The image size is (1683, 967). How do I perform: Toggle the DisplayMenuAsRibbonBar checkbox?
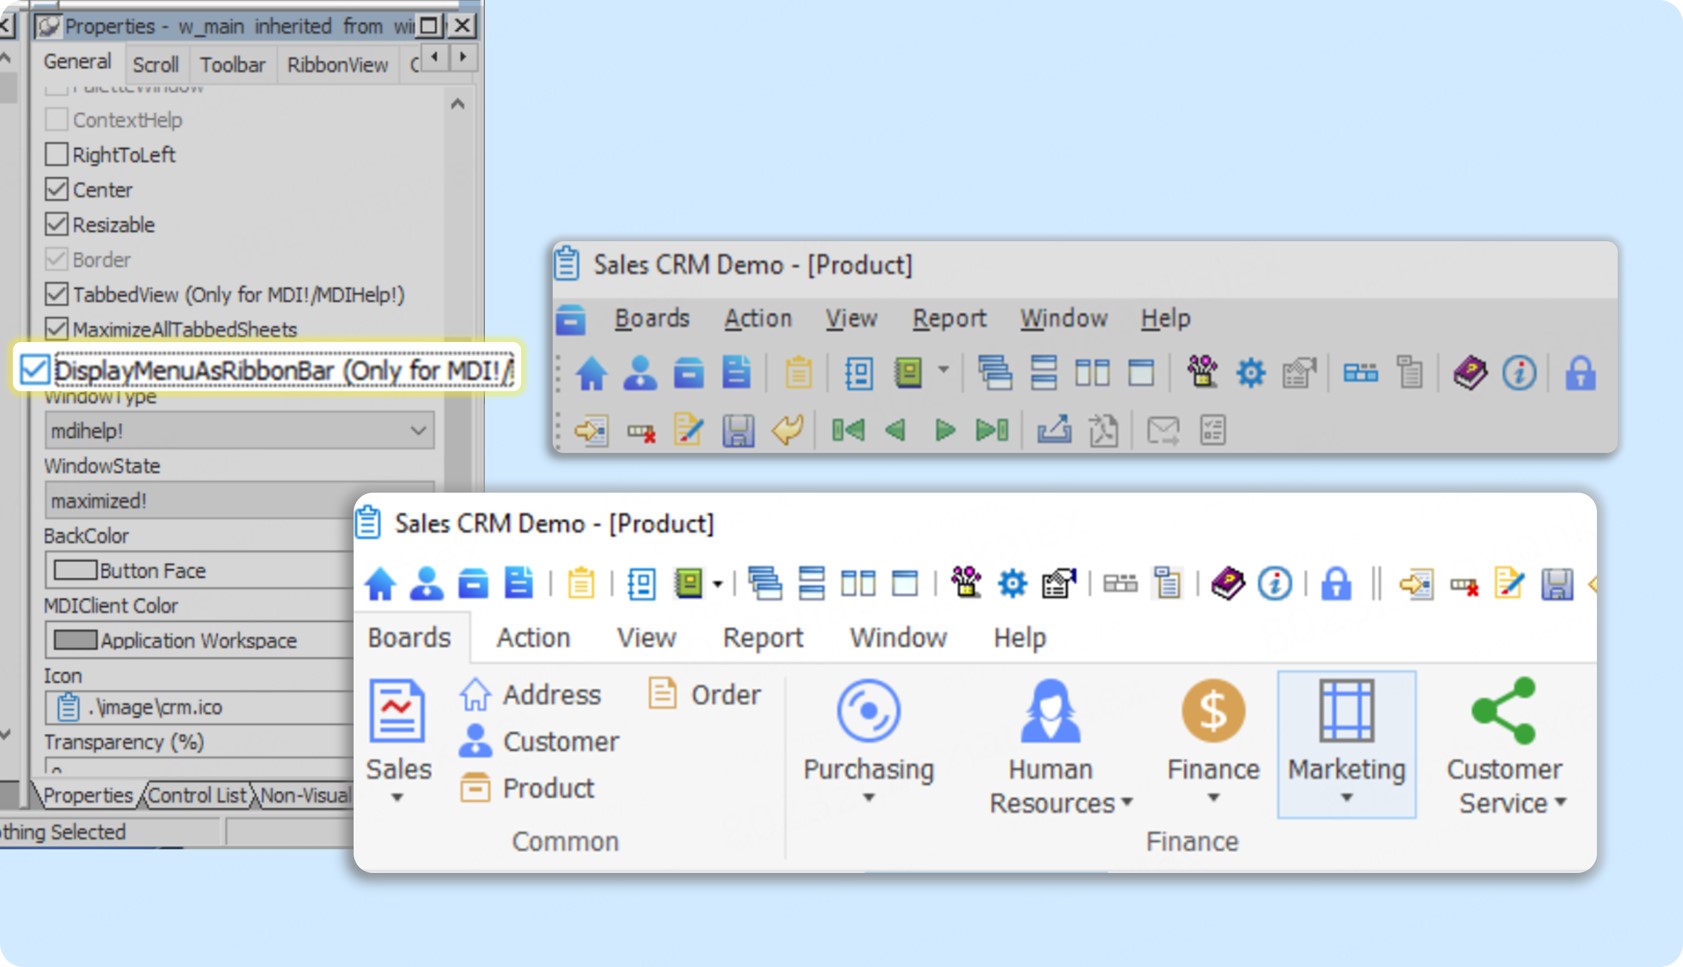35,370
